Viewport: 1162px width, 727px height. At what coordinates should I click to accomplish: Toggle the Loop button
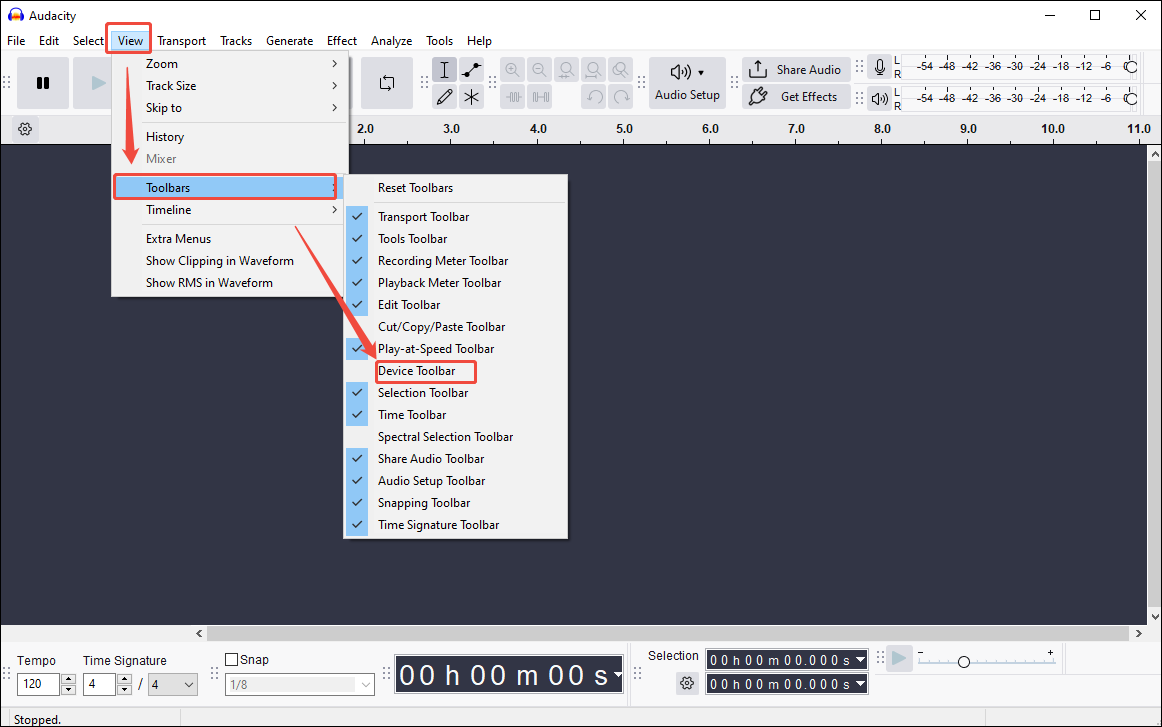tap(387, 83)
